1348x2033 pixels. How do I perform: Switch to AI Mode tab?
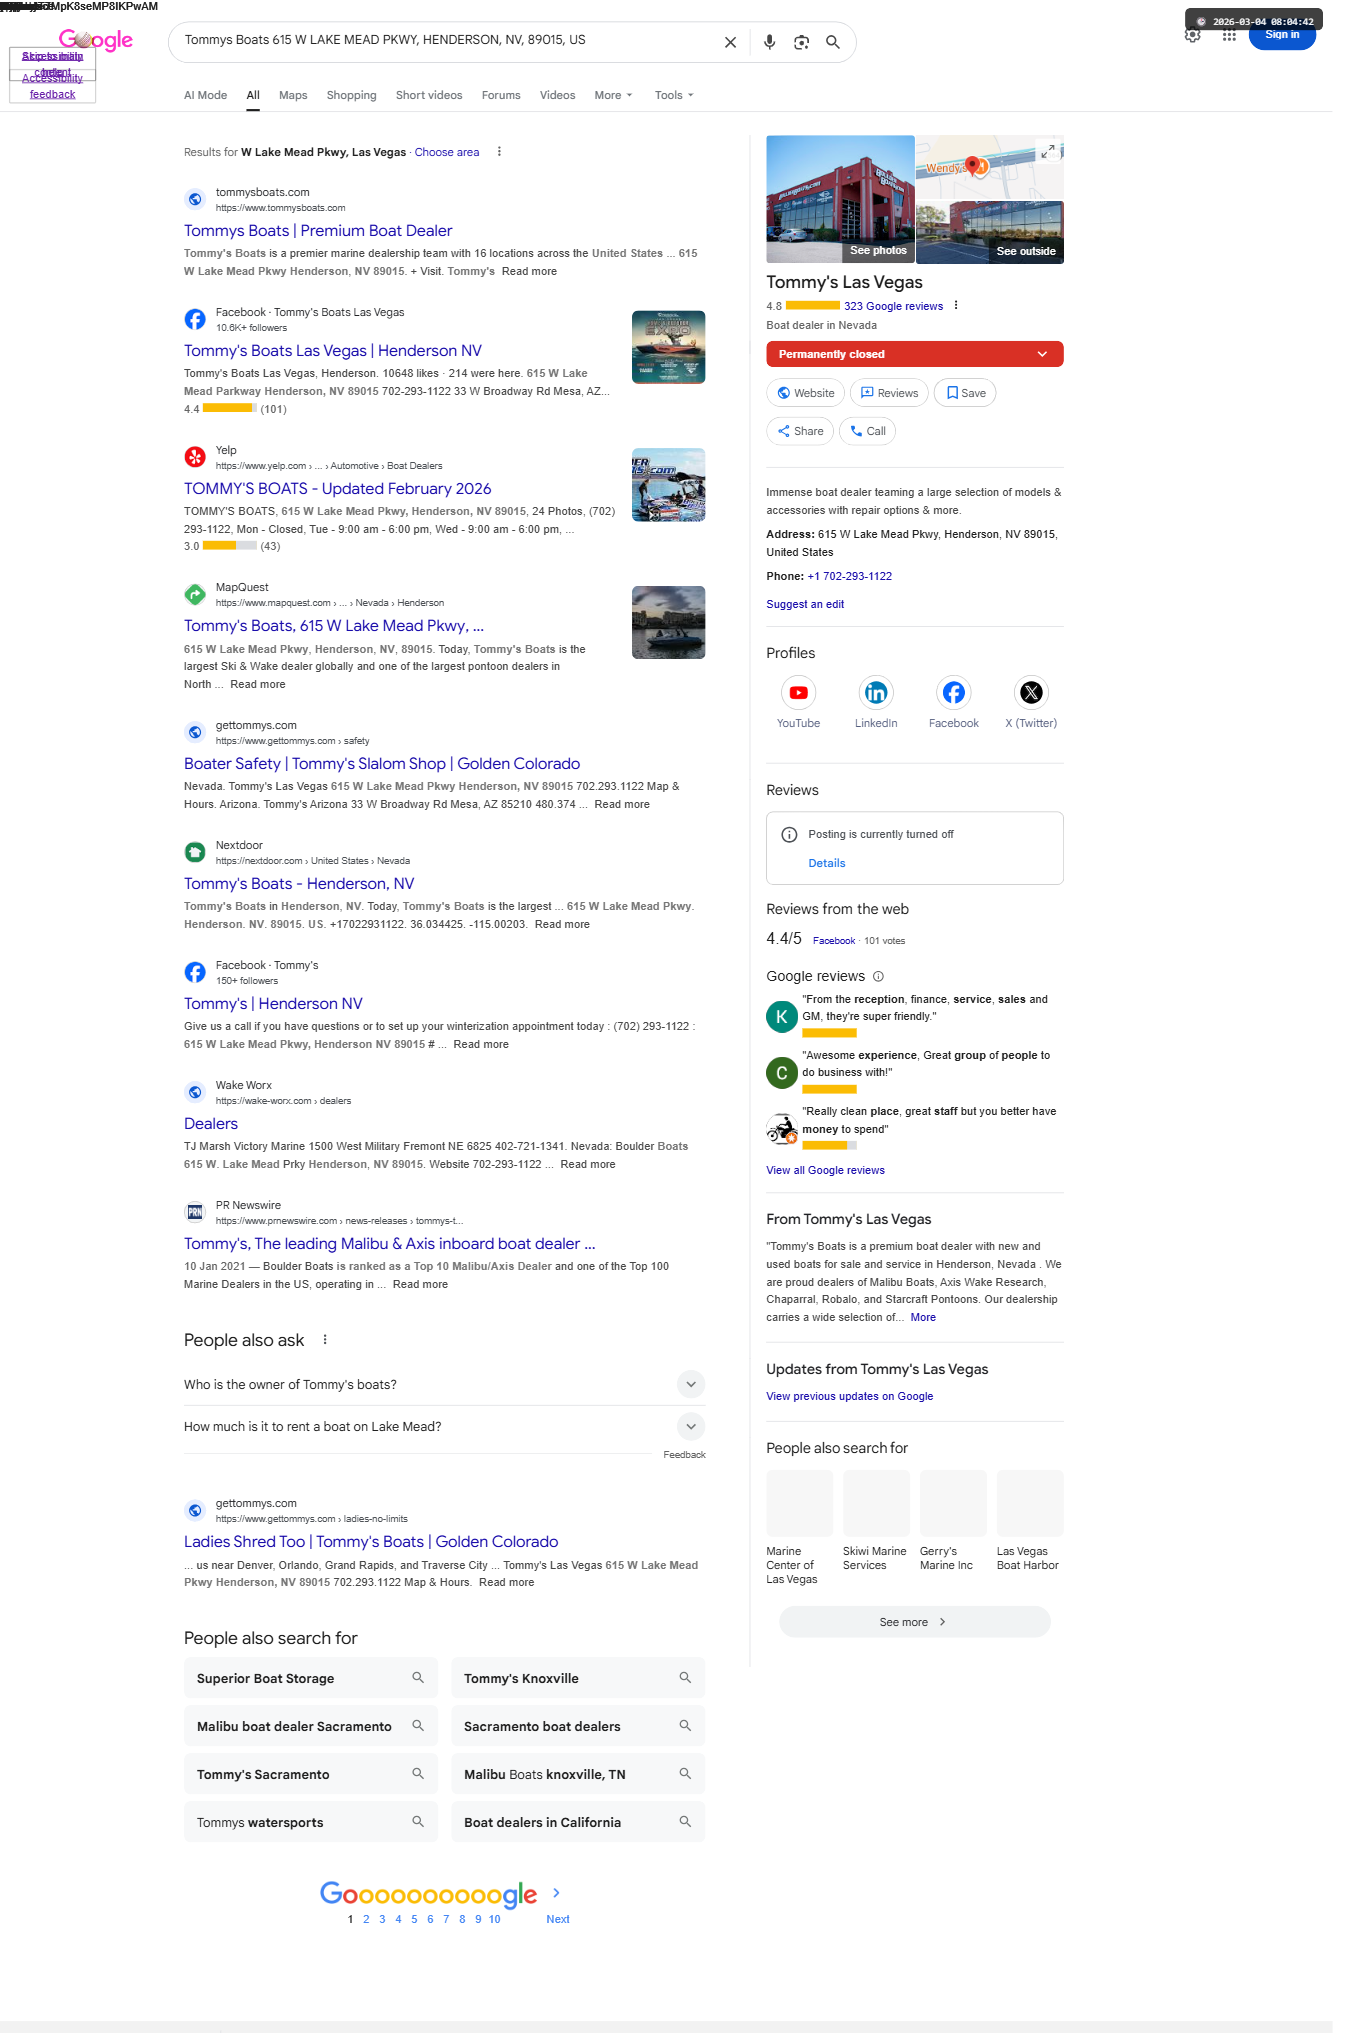(x=205, y=95)
